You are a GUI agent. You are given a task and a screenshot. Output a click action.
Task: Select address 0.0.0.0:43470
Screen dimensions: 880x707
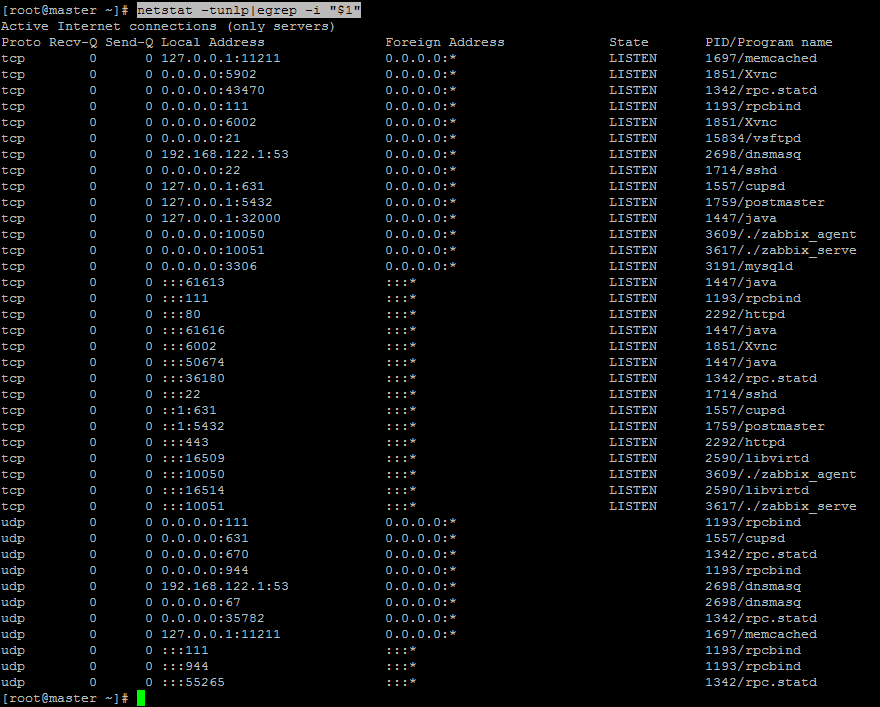pos(213,90)
